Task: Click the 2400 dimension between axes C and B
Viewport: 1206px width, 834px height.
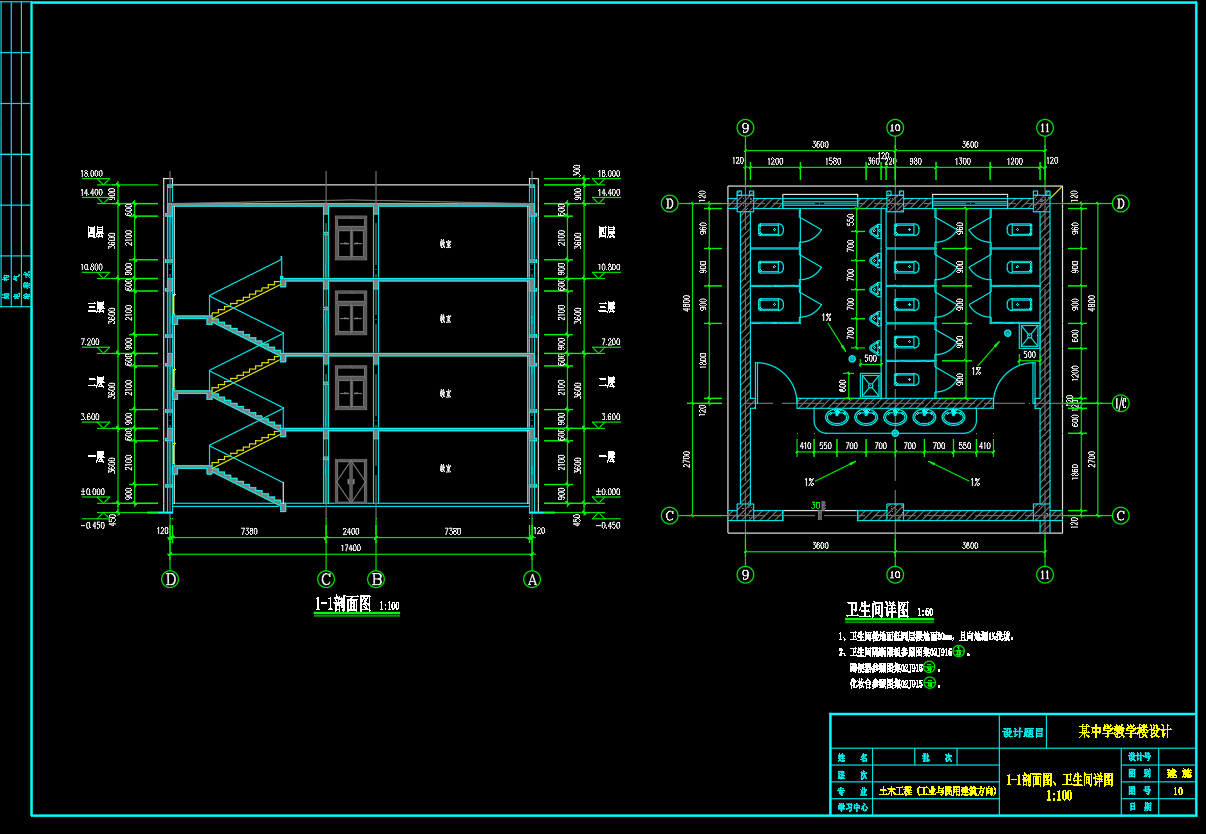Action: click(350, 532)
